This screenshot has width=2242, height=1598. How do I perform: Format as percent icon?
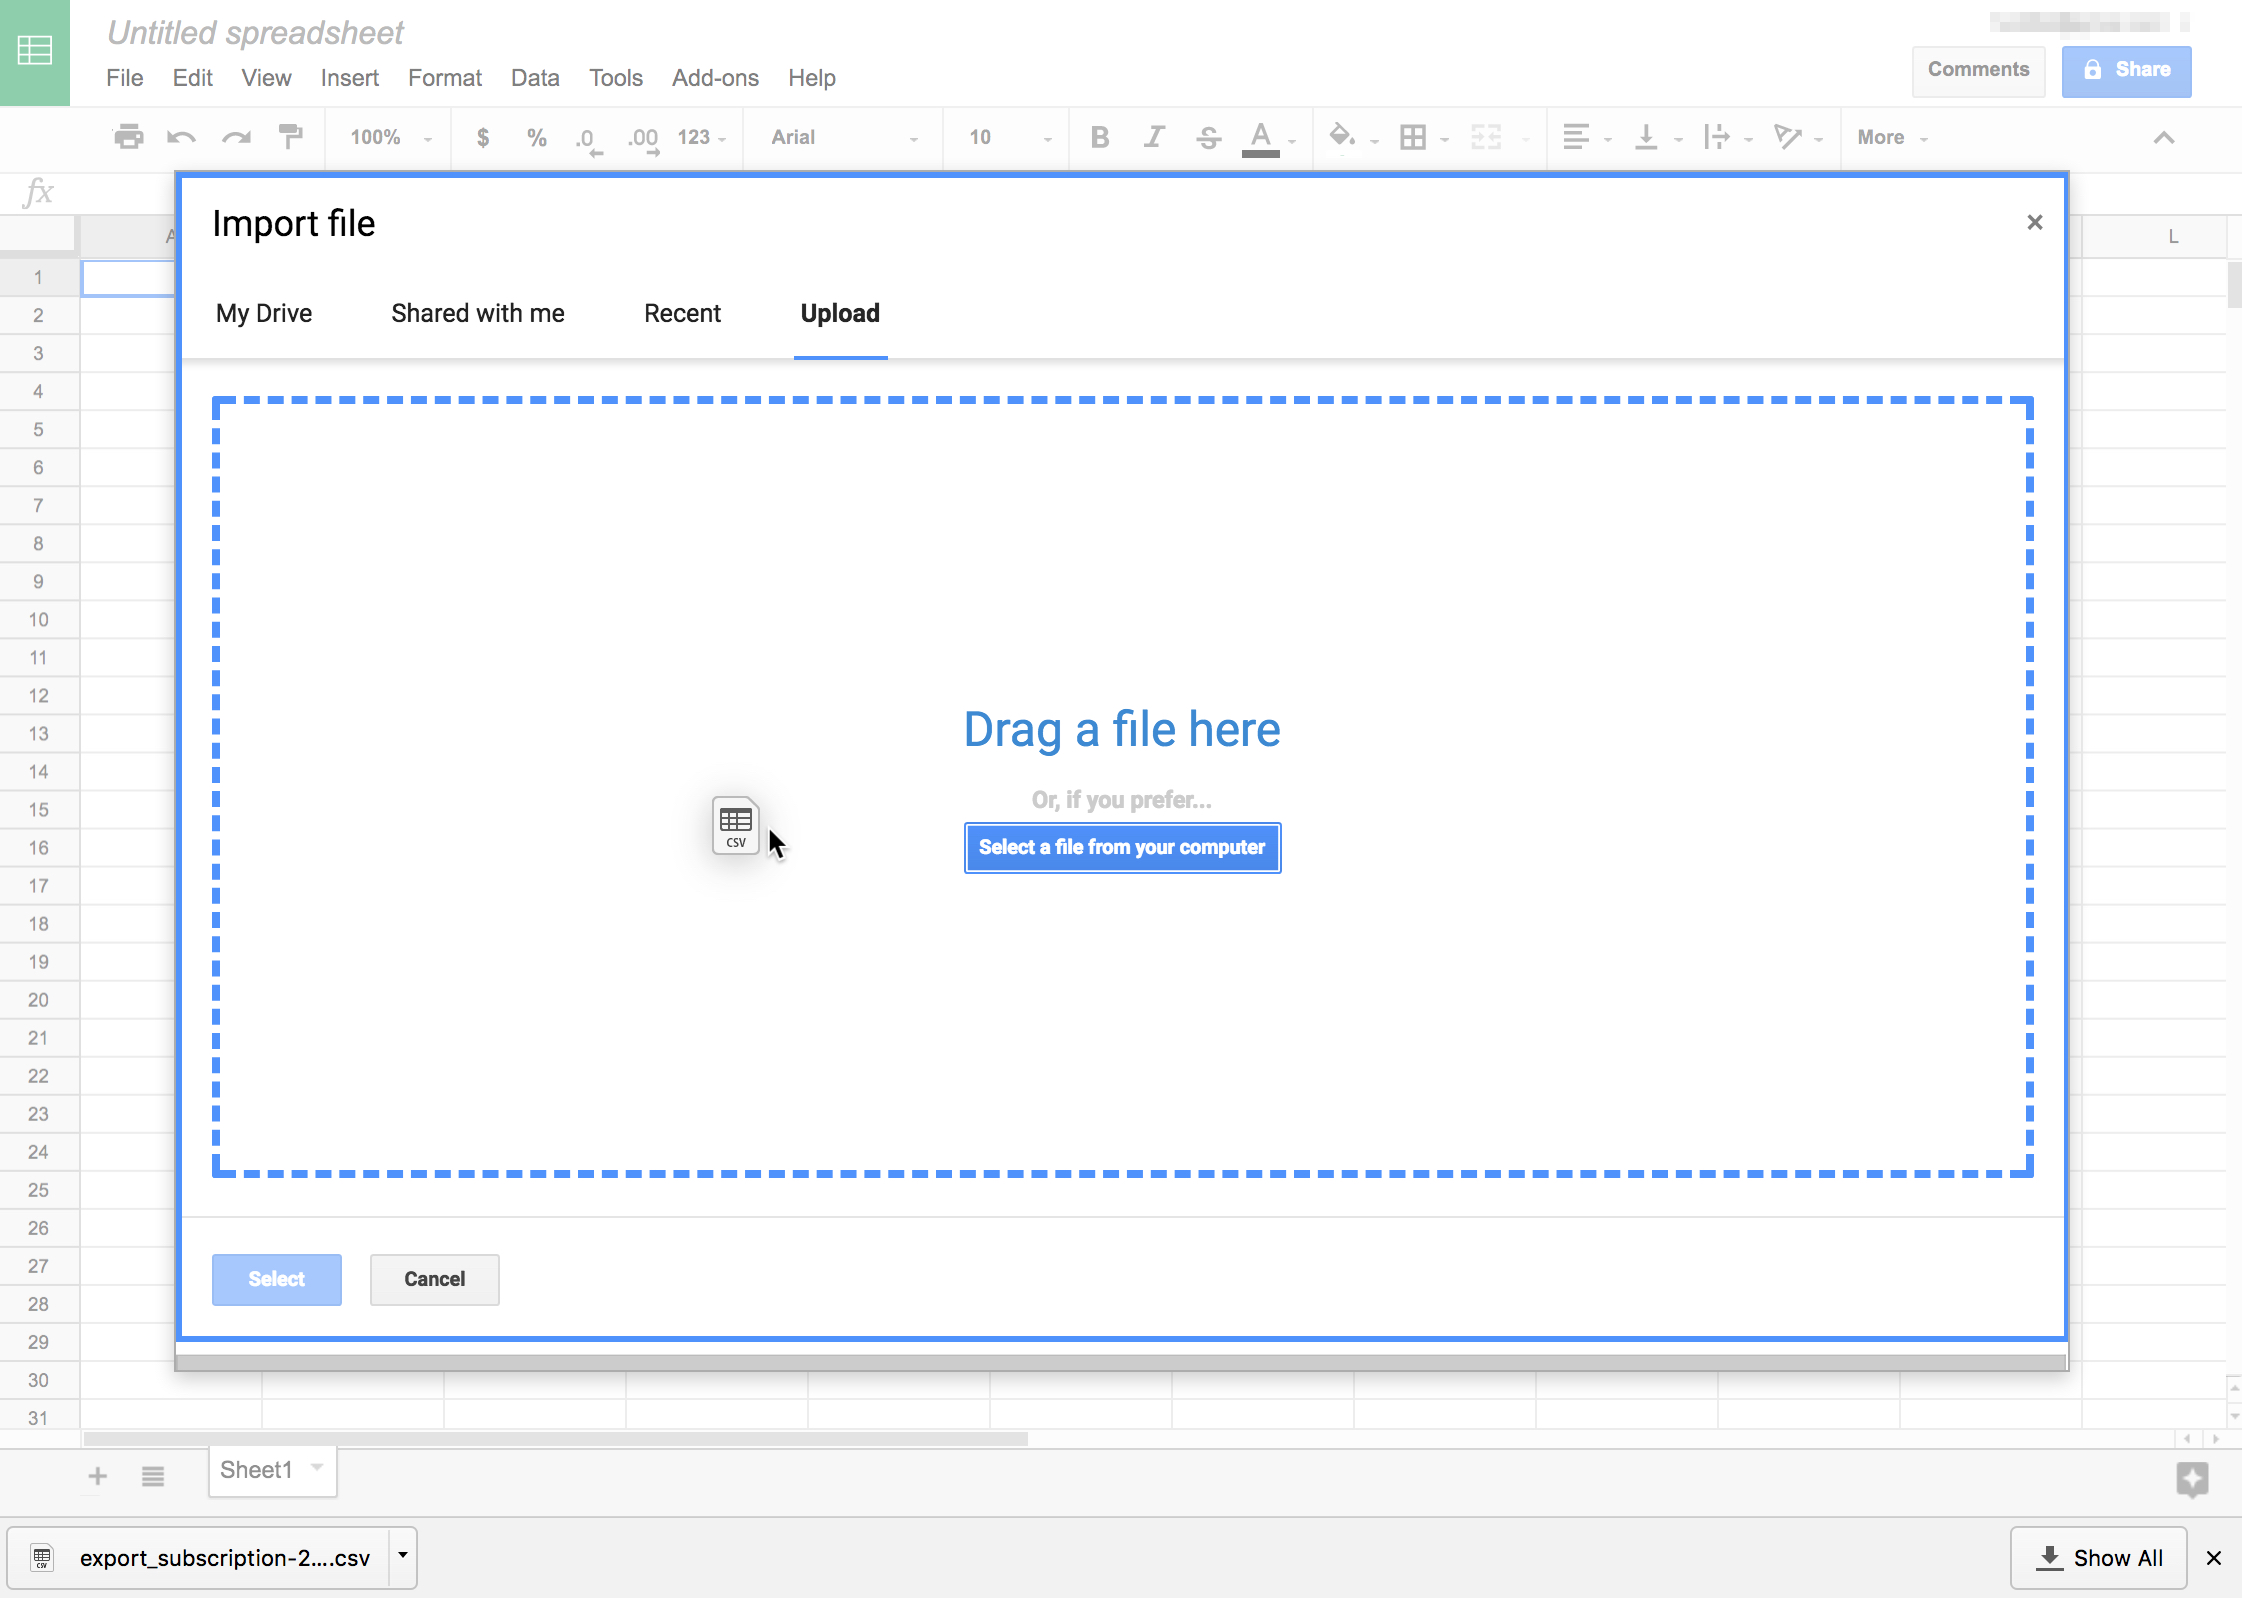coord(537,137)
